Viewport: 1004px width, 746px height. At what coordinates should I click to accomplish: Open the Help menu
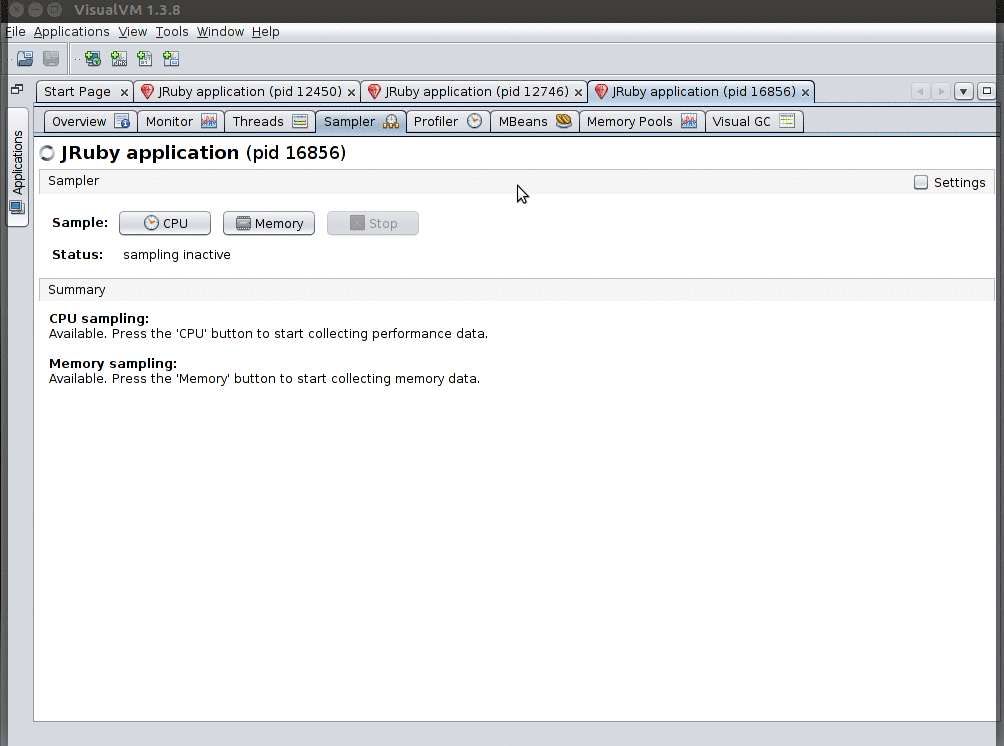(265, 31)
